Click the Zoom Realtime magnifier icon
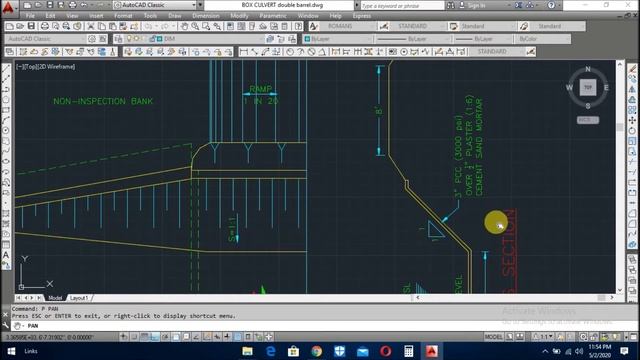Screen dimensions: 640x360 click(x=195, y=27)
